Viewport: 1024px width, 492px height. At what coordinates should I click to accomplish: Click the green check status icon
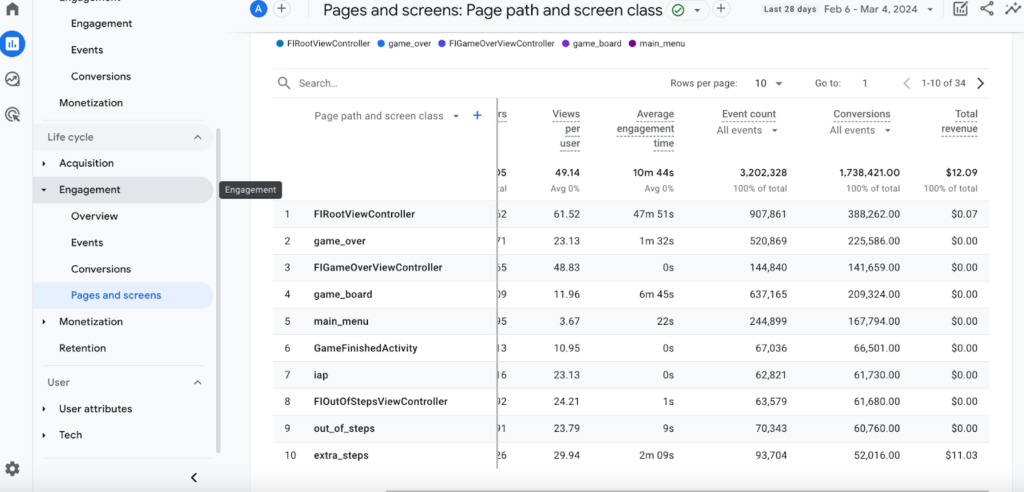point(679,10)
